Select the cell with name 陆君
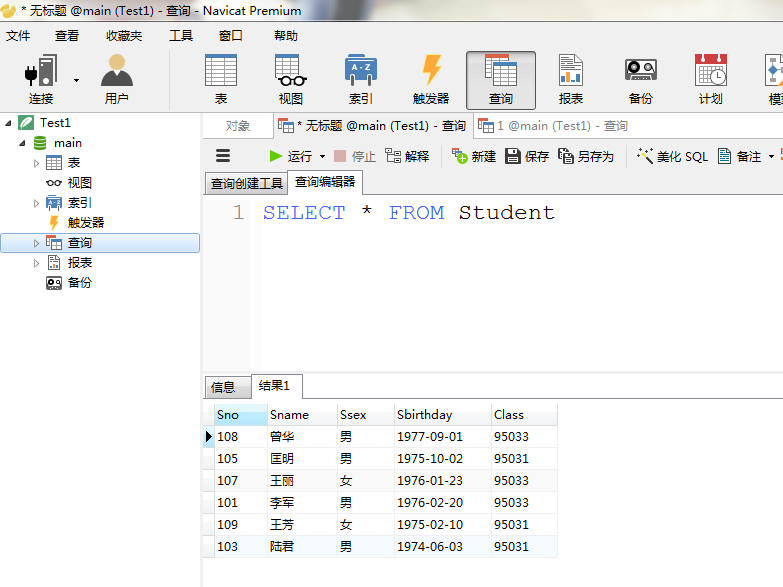This screenshot has width=783, height=587. [303, 547]
